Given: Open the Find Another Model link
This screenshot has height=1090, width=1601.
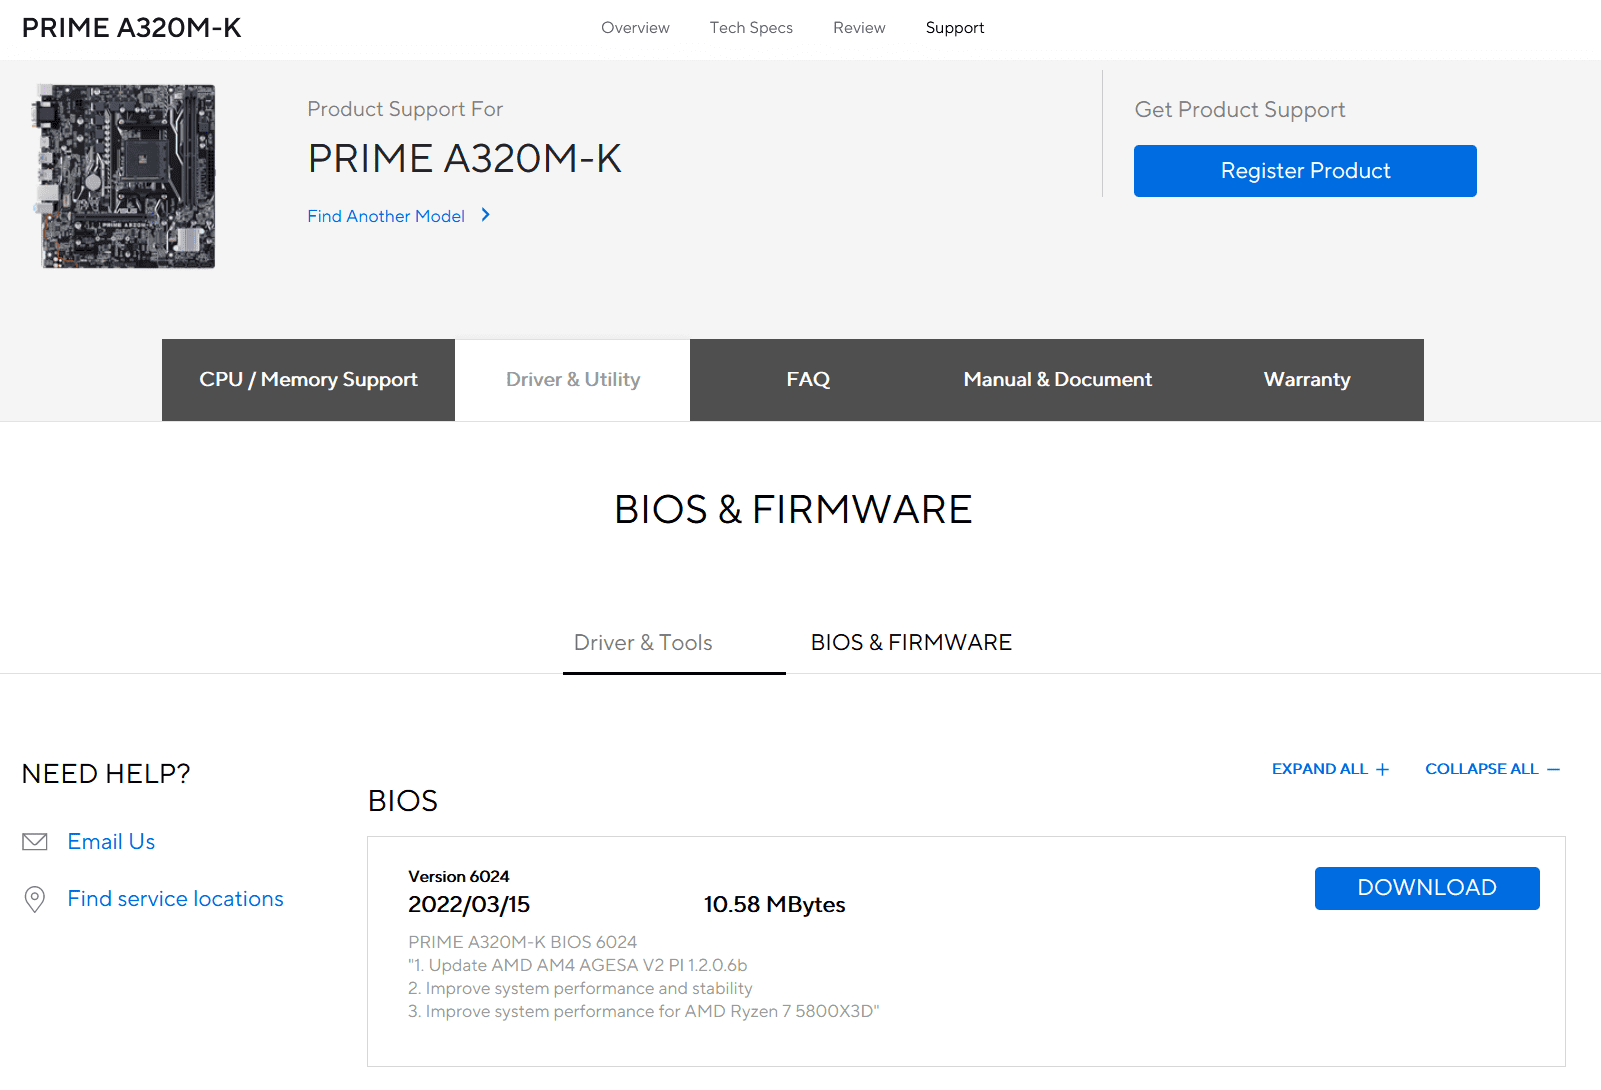Looking at the screenshot, I should click(386, 216).
